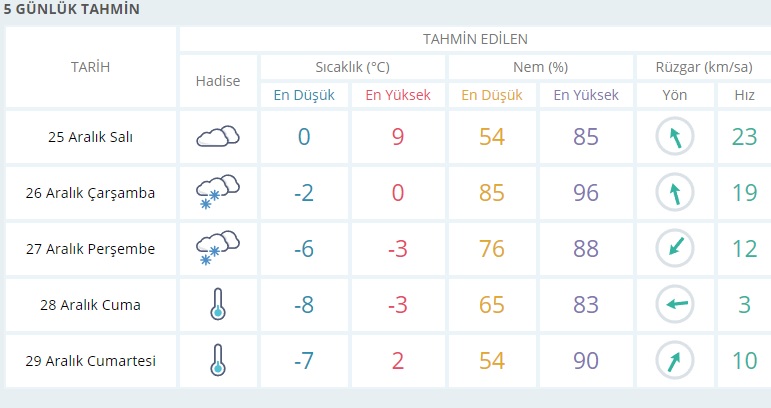Click the 27 Aralık Perşembe date cell
This screenshot has height=408, width=771.
tap(91, 249)
